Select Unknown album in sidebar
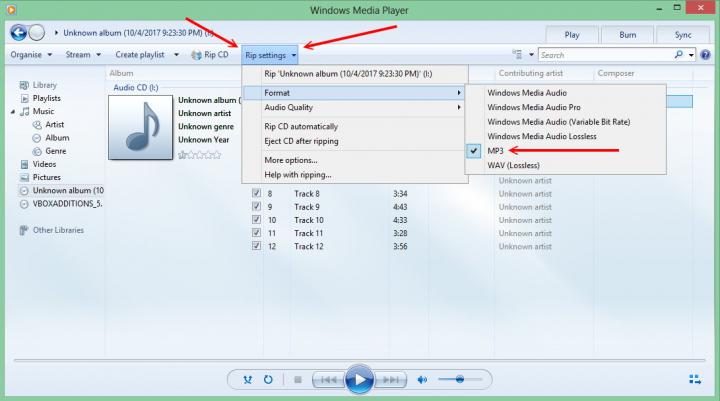 62,191
